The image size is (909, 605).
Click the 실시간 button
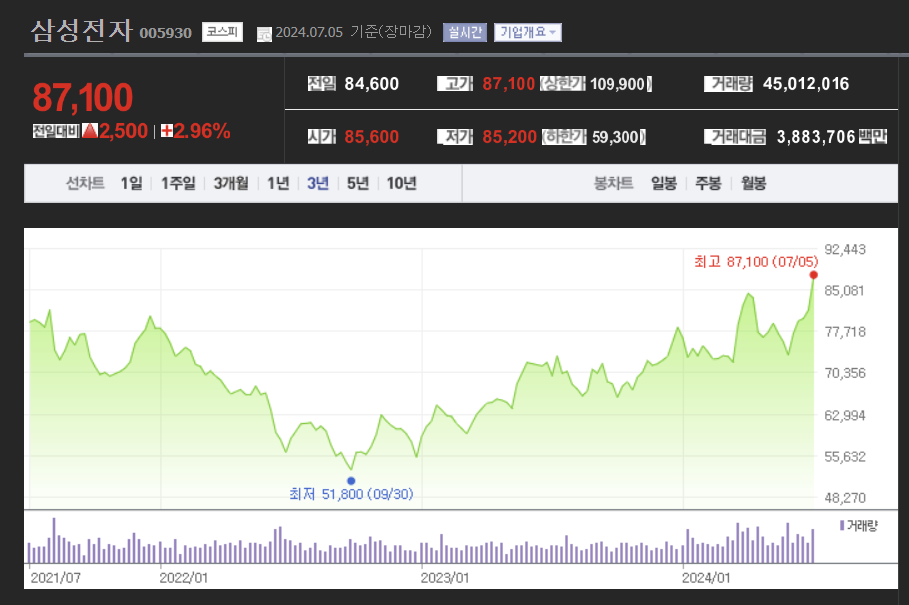[464, 32]
